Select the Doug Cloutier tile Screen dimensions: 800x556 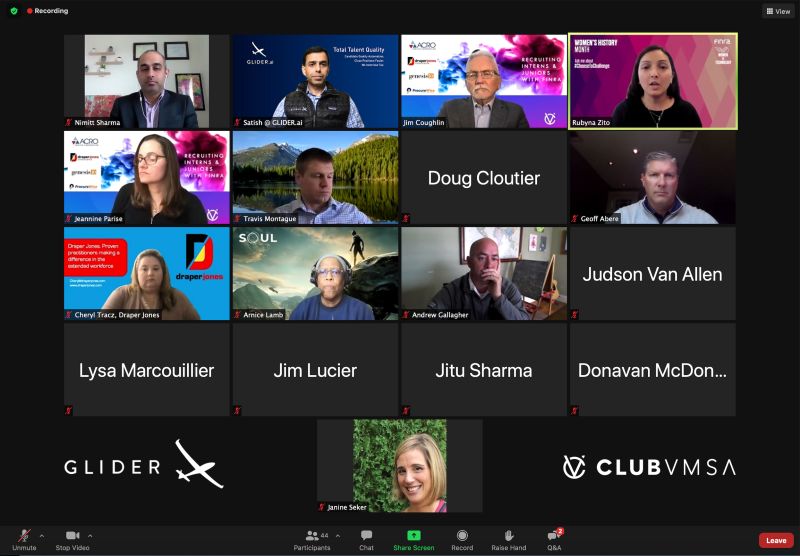[484, 178]
